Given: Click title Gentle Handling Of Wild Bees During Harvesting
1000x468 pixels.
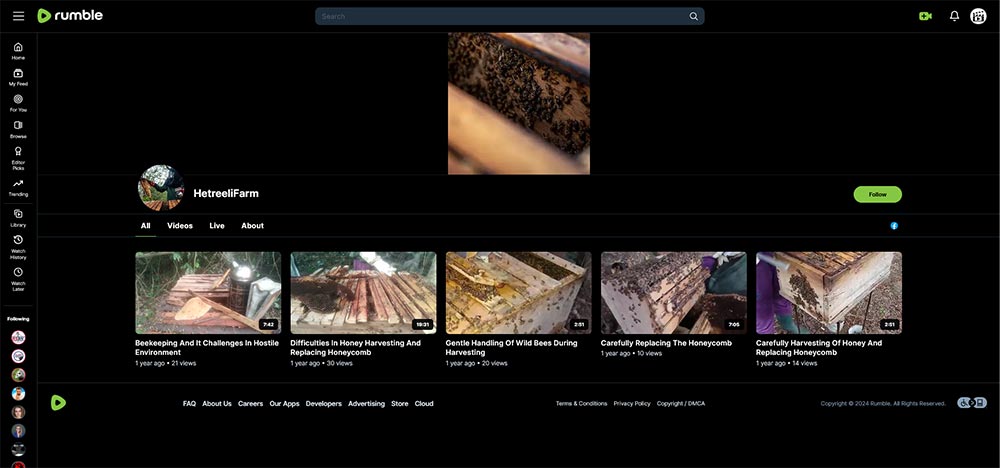Looking at the screenshot, I should coord(511,347).
